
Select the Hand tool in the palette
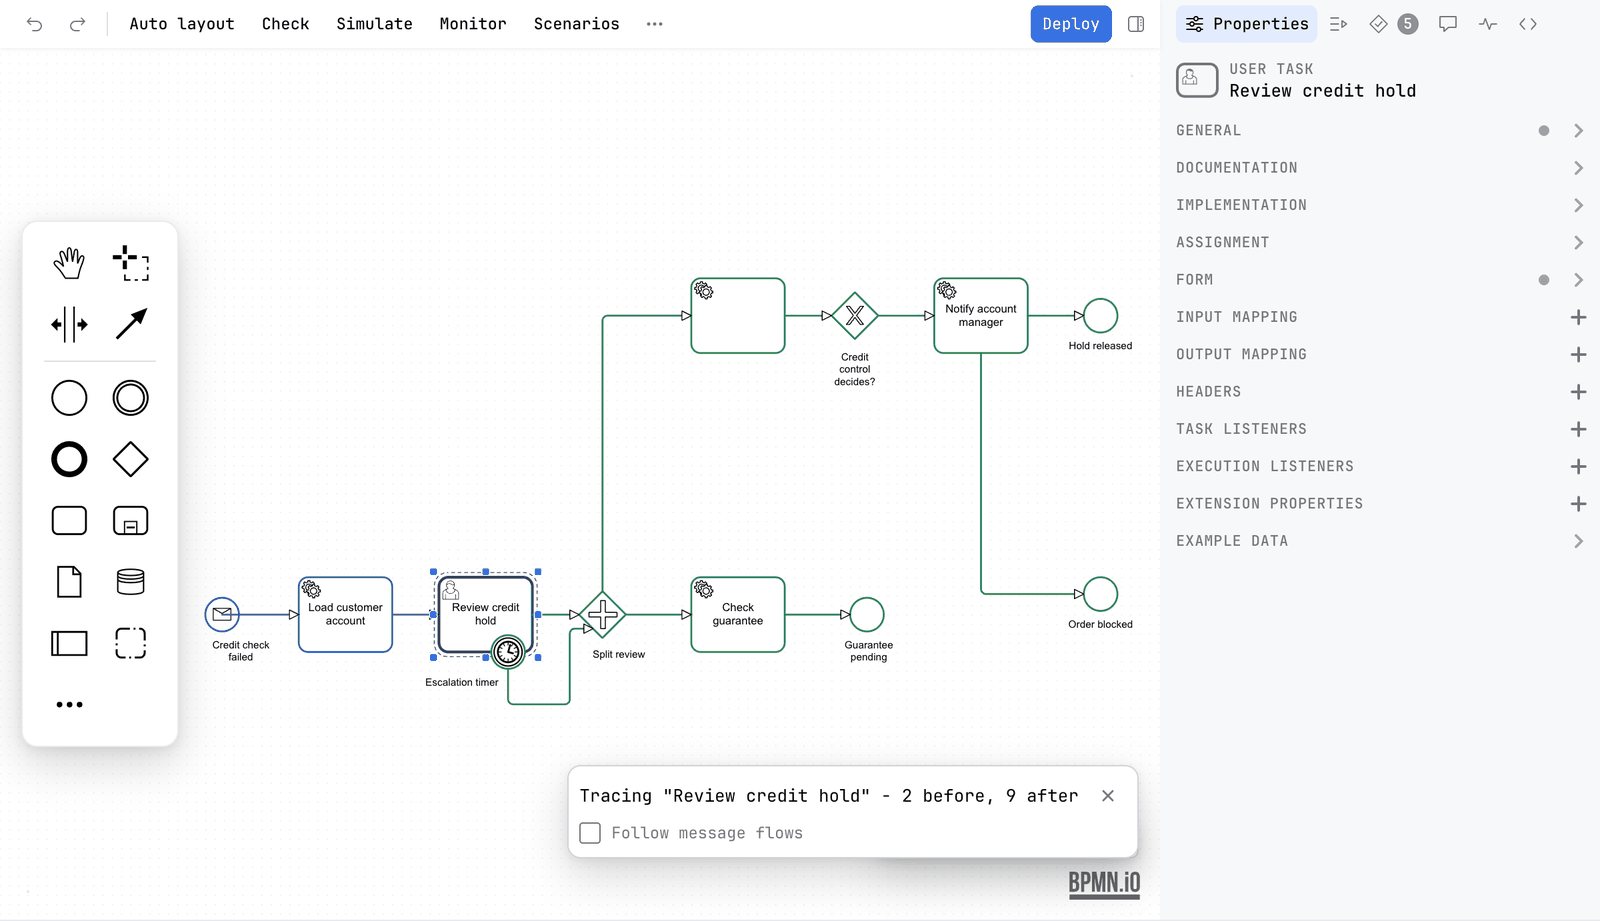pyautogui.click(x=69, y=263)
